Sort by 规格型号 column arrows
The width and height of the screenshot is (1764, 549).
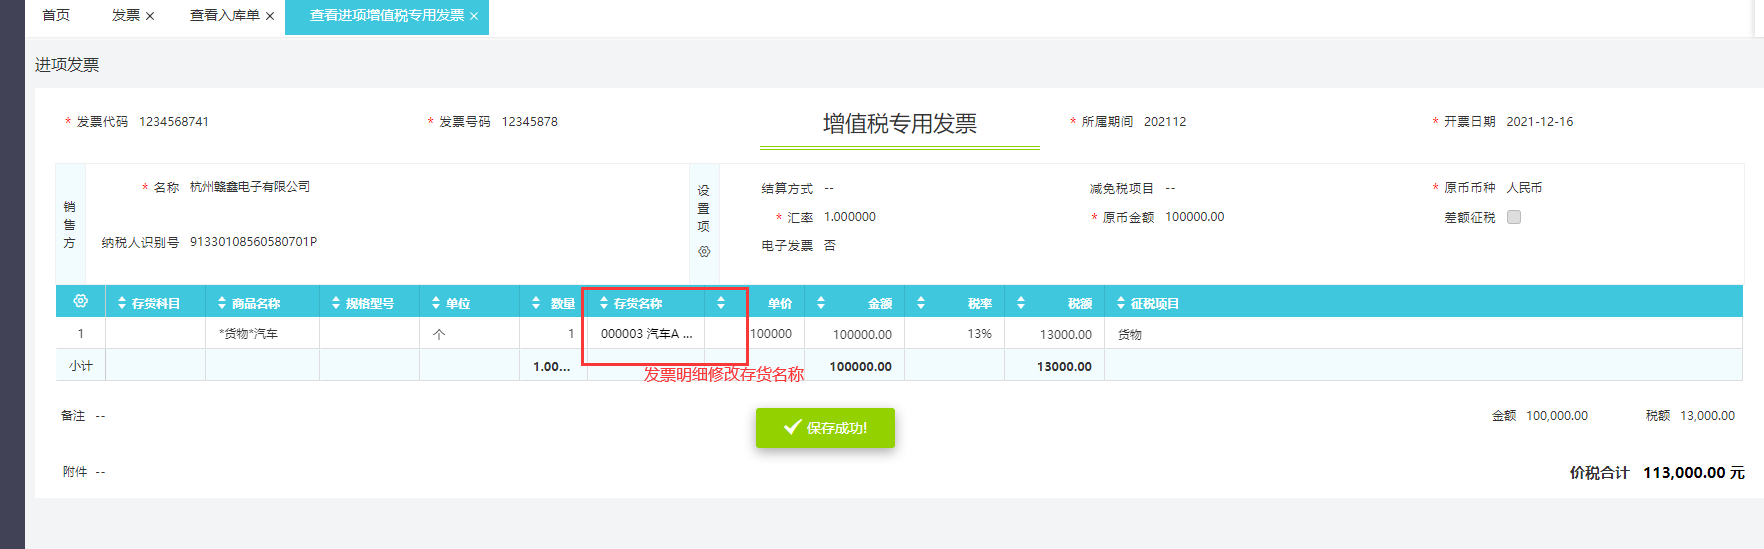click(x=336, y=303)
